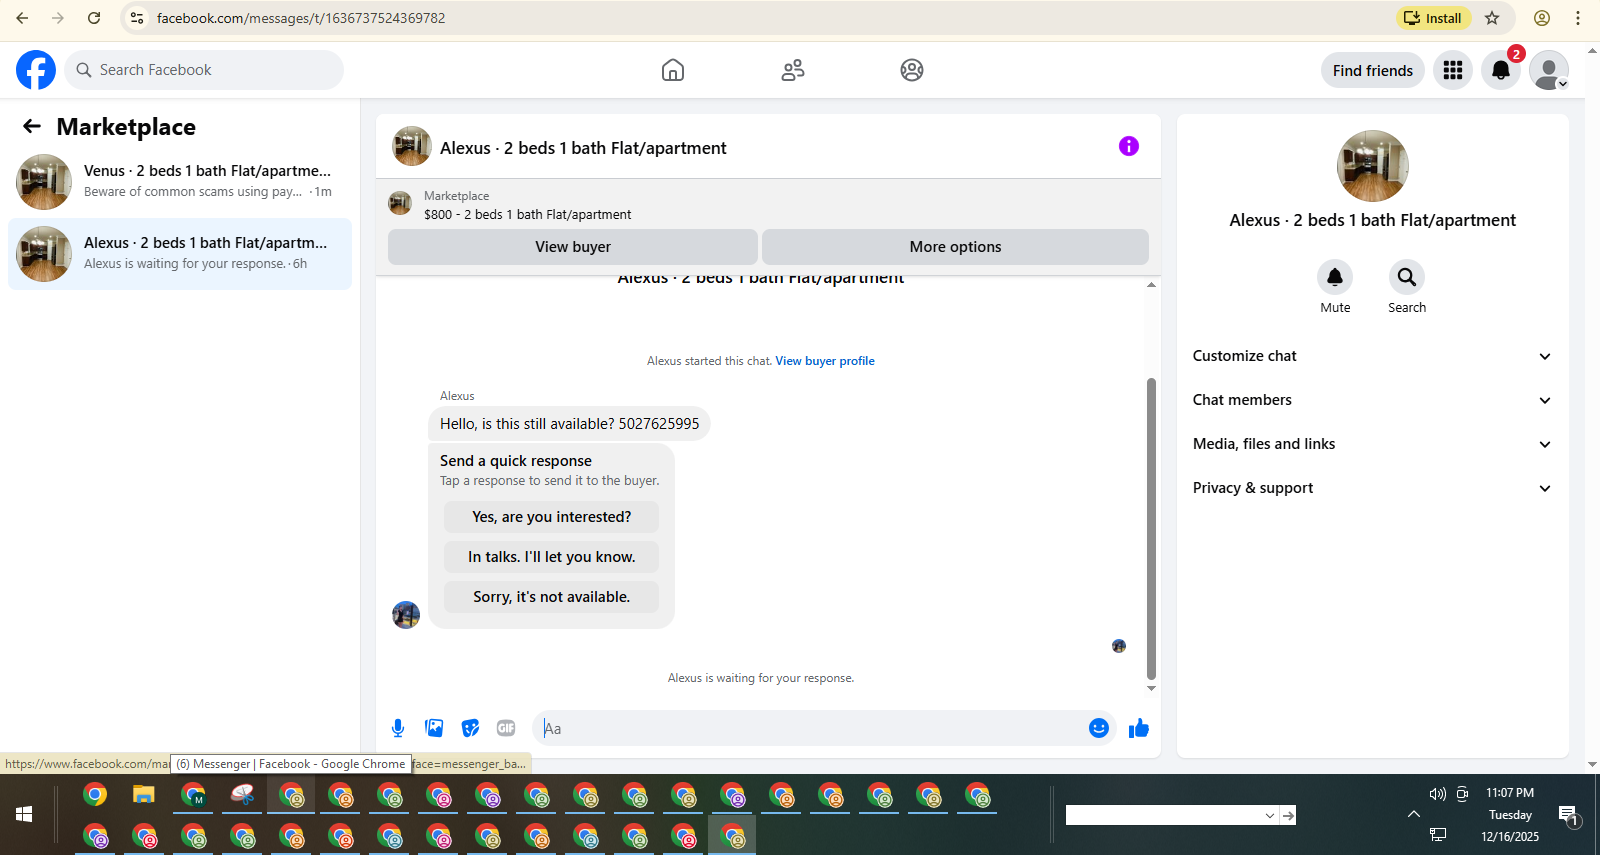The width and height of the screenshot is (1600, 855).
Task: Open Chrome profile icon in toolbar
Action: pos(1542,18)
